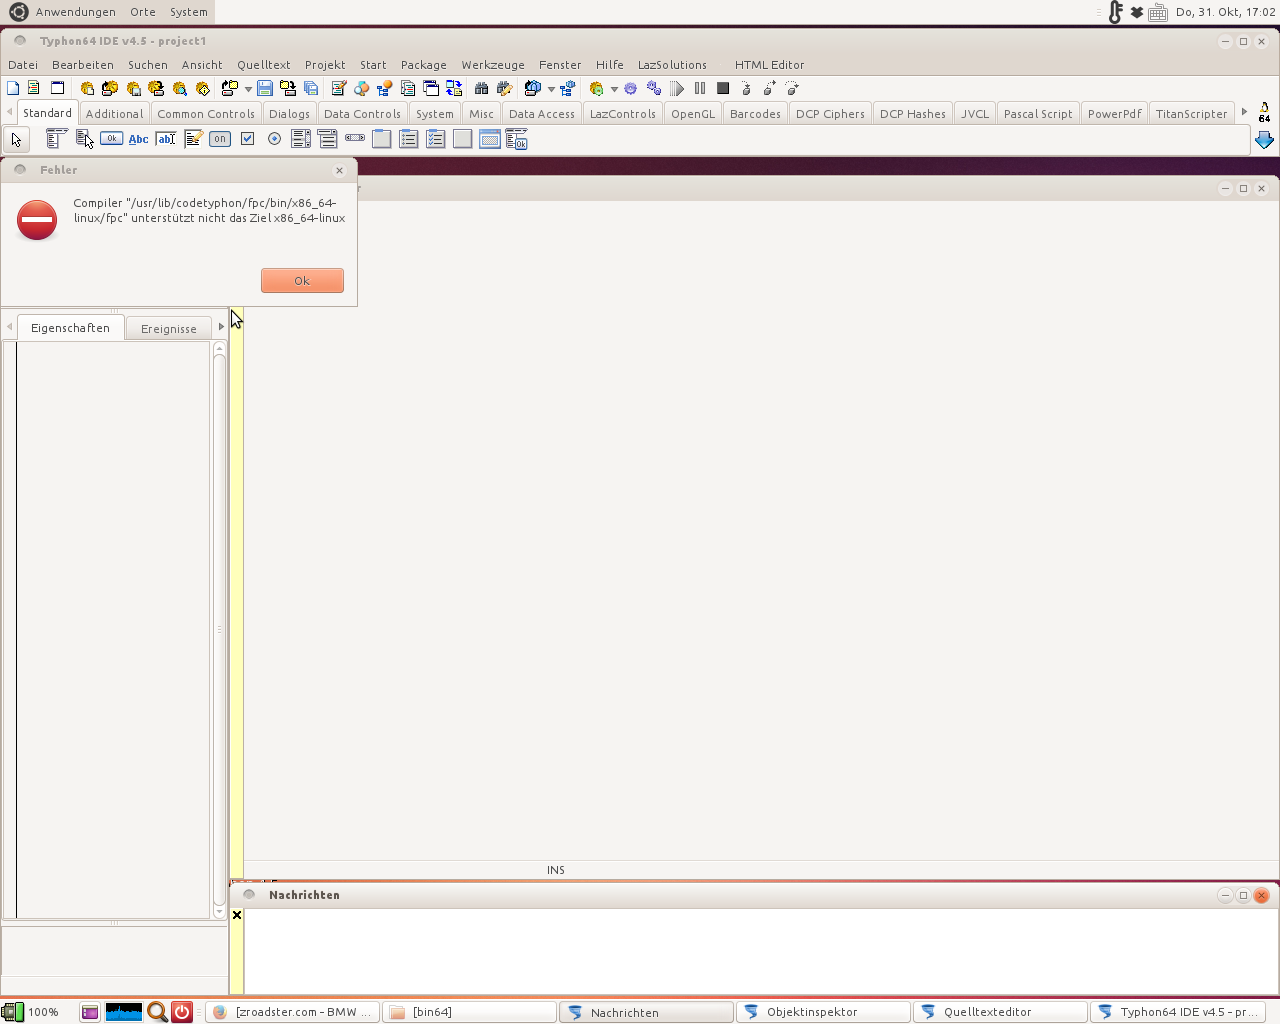
Task: Open the LazSolutions menu
Action: tap(672, 65)
